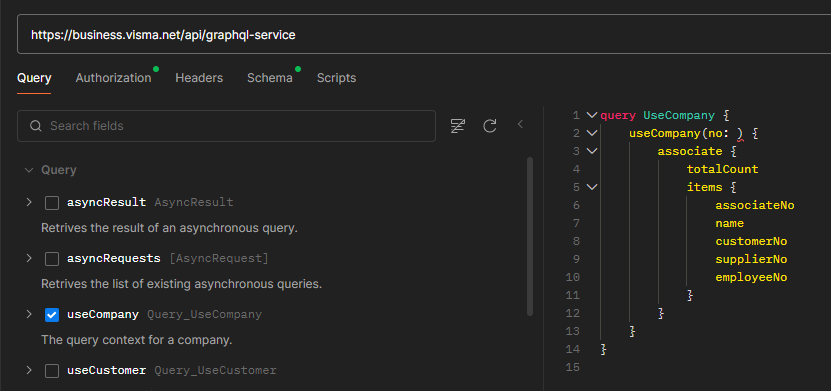
Task: Click the 'items' field on line 5
Action: pos(704,187)
